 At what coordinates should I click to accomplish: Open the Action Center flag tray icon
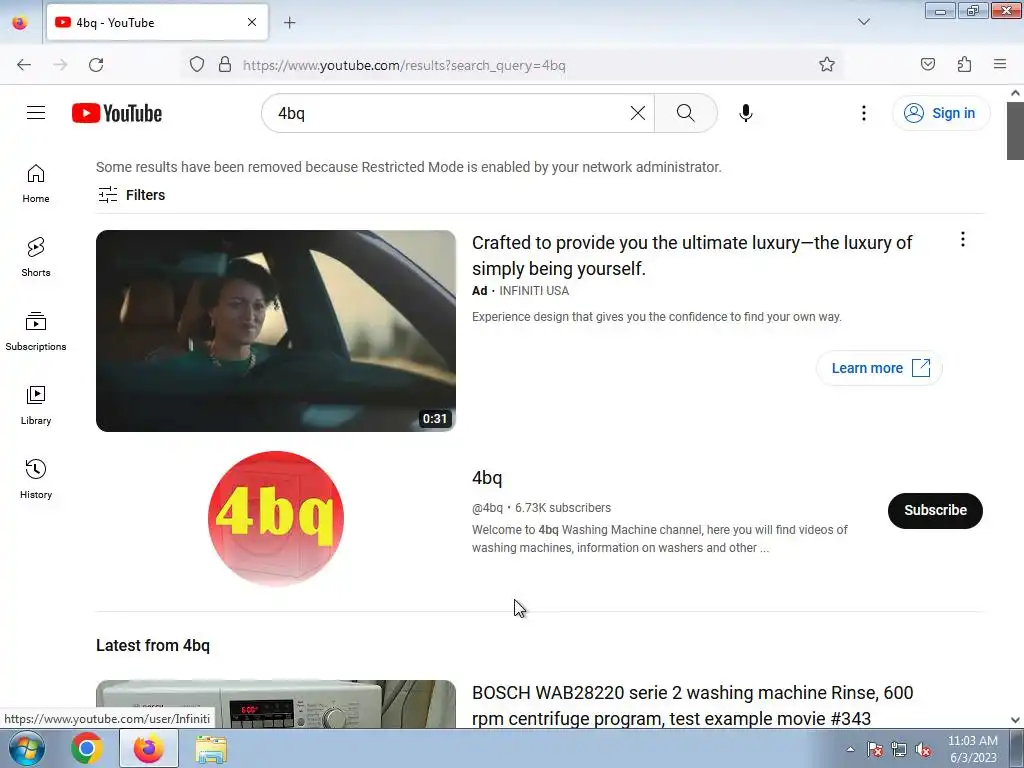coord(874,750)
